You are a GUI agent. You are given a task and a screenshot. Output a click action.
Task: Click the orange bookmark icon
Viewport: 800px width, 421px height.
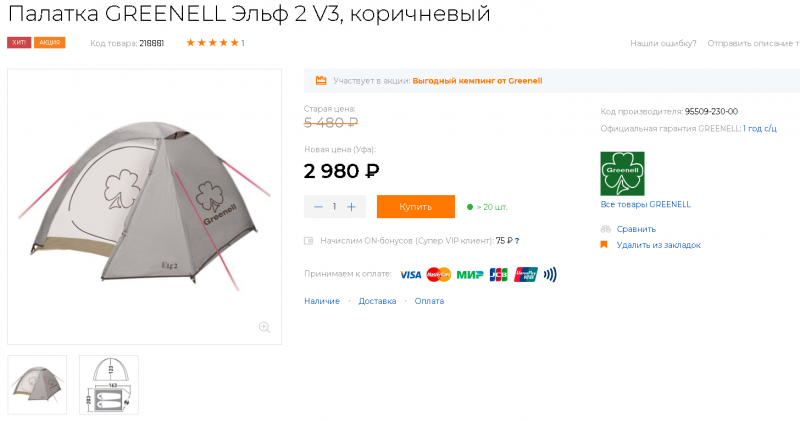click(604, 245)
